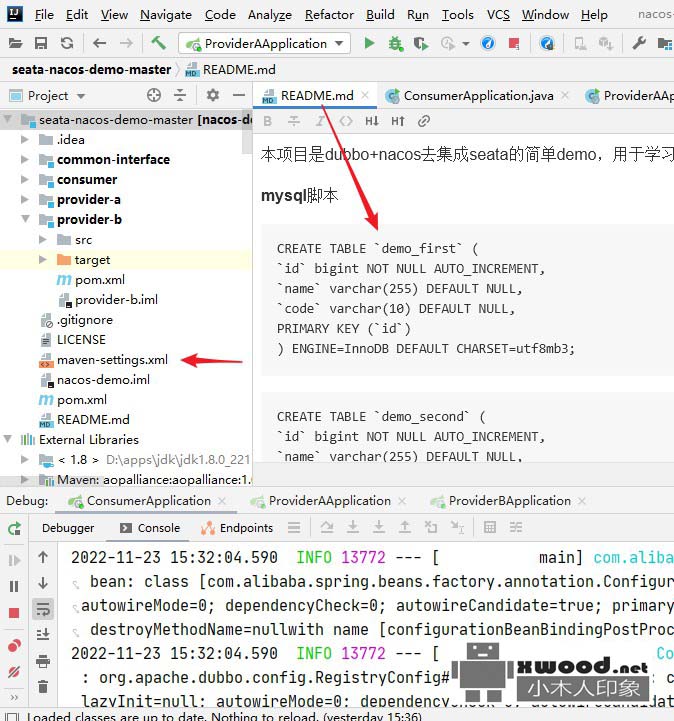Viewport: 674px width, 721px height.
Task: Click seata-nacos-demo-master breadcrumb
Action: [91, 69]
